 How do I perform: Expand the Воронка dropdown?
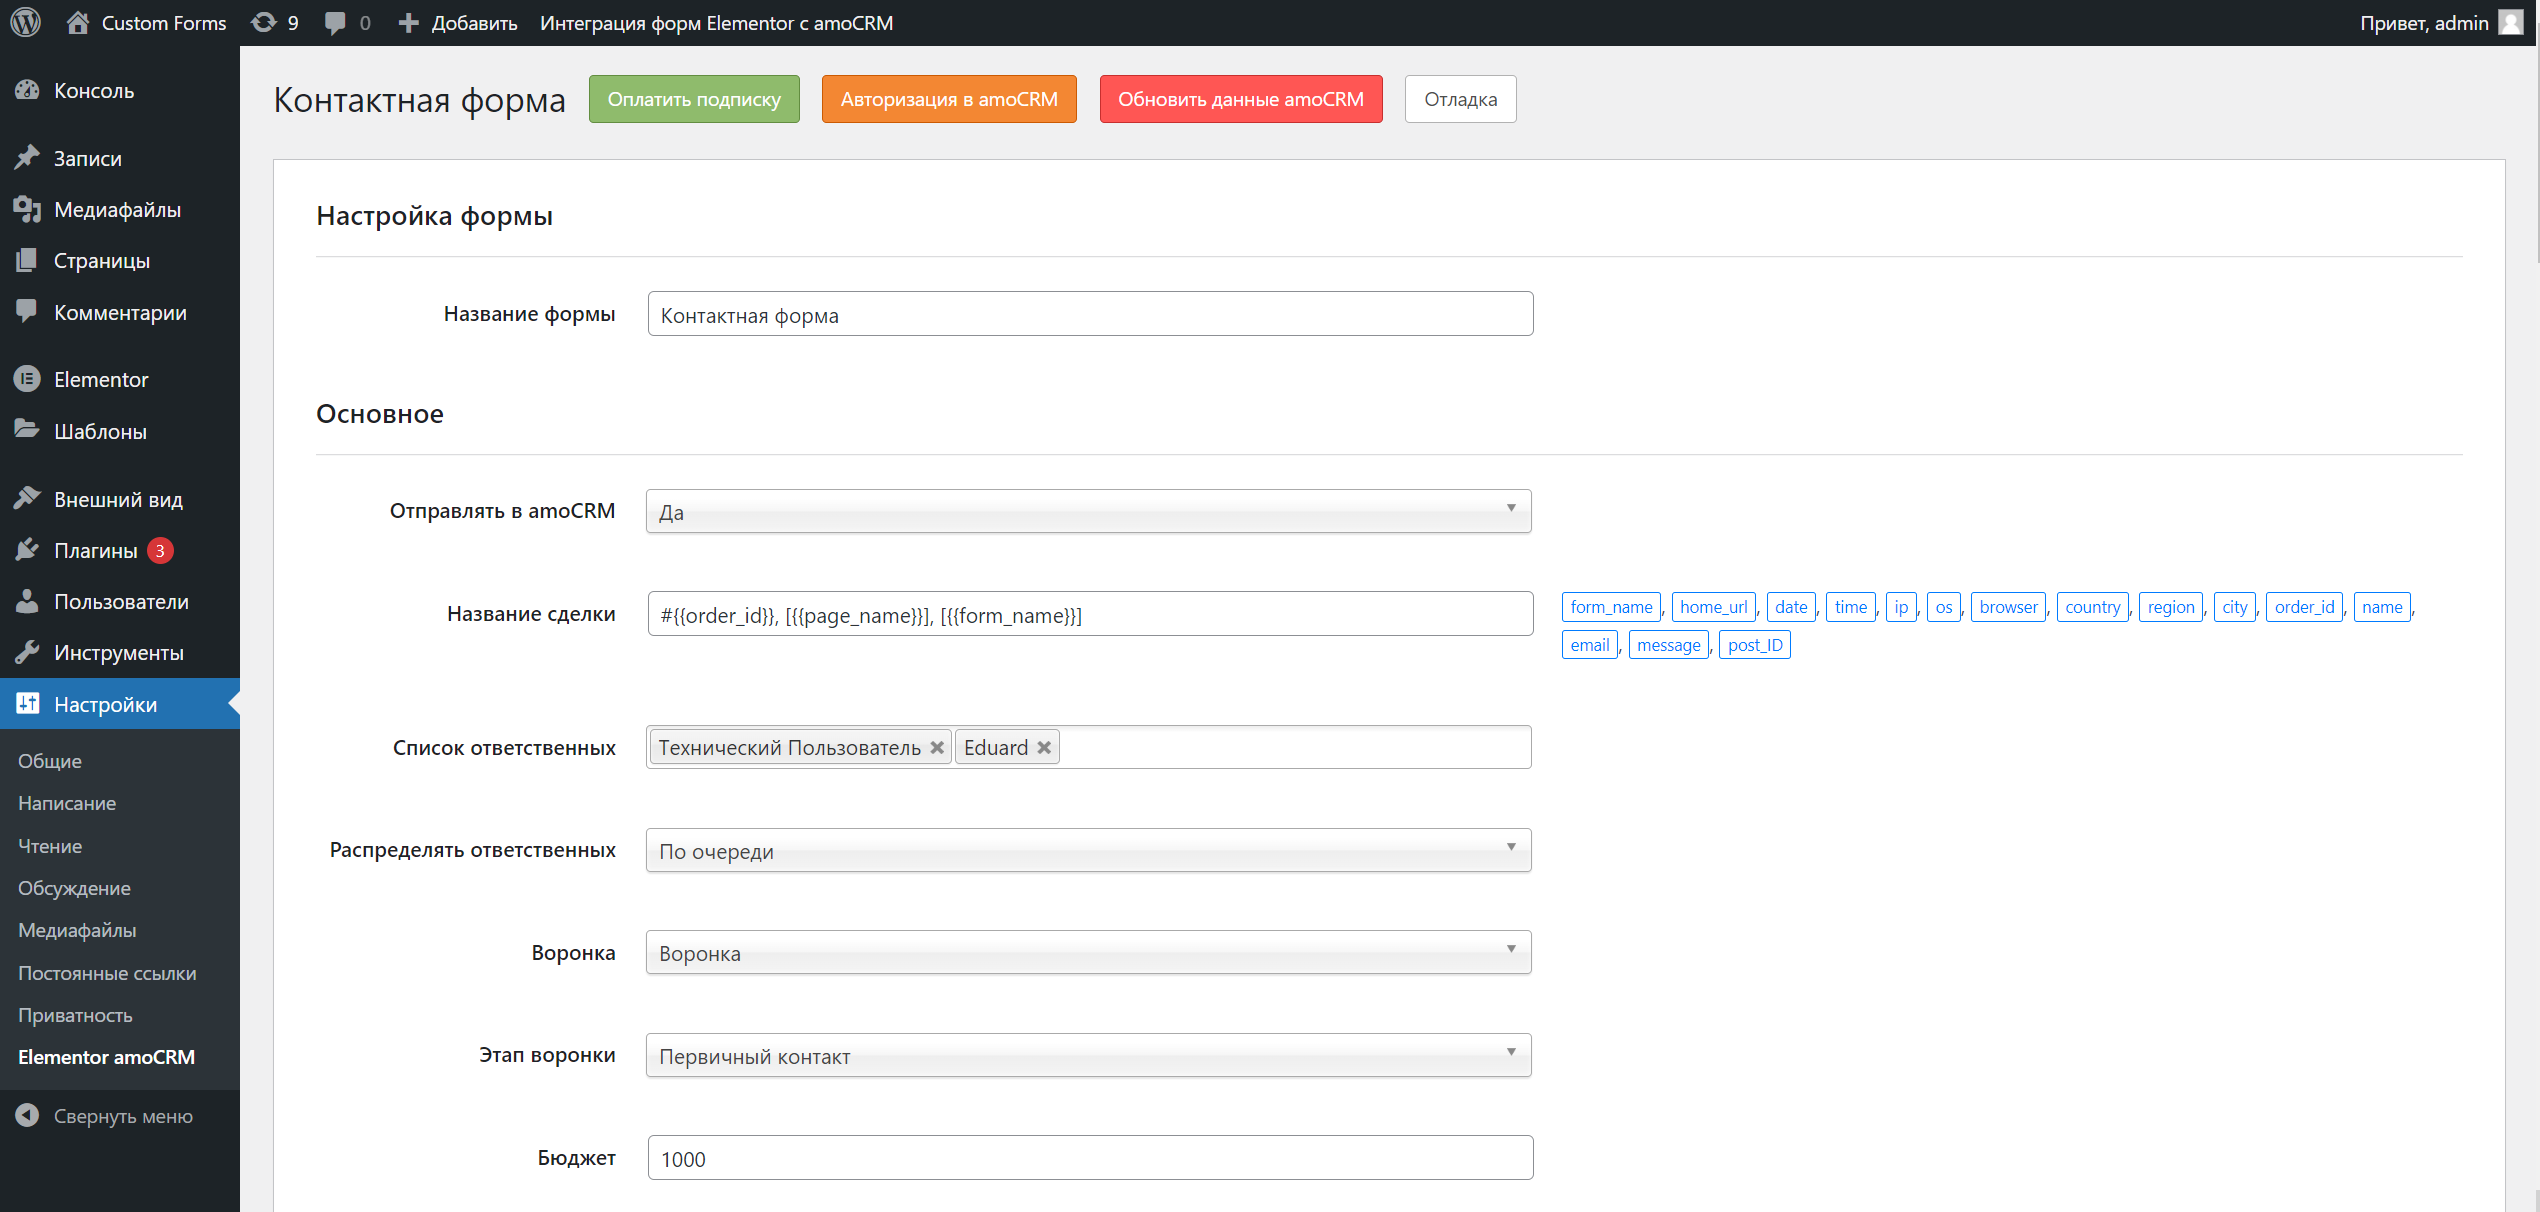point(1089,952)
